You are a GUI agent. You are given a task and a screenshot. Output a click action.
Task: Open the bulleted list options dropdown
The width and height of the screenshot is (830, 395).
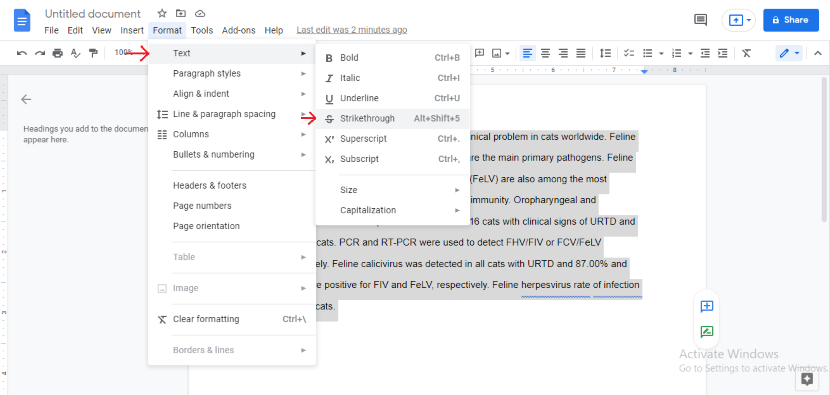click(661, 53)
